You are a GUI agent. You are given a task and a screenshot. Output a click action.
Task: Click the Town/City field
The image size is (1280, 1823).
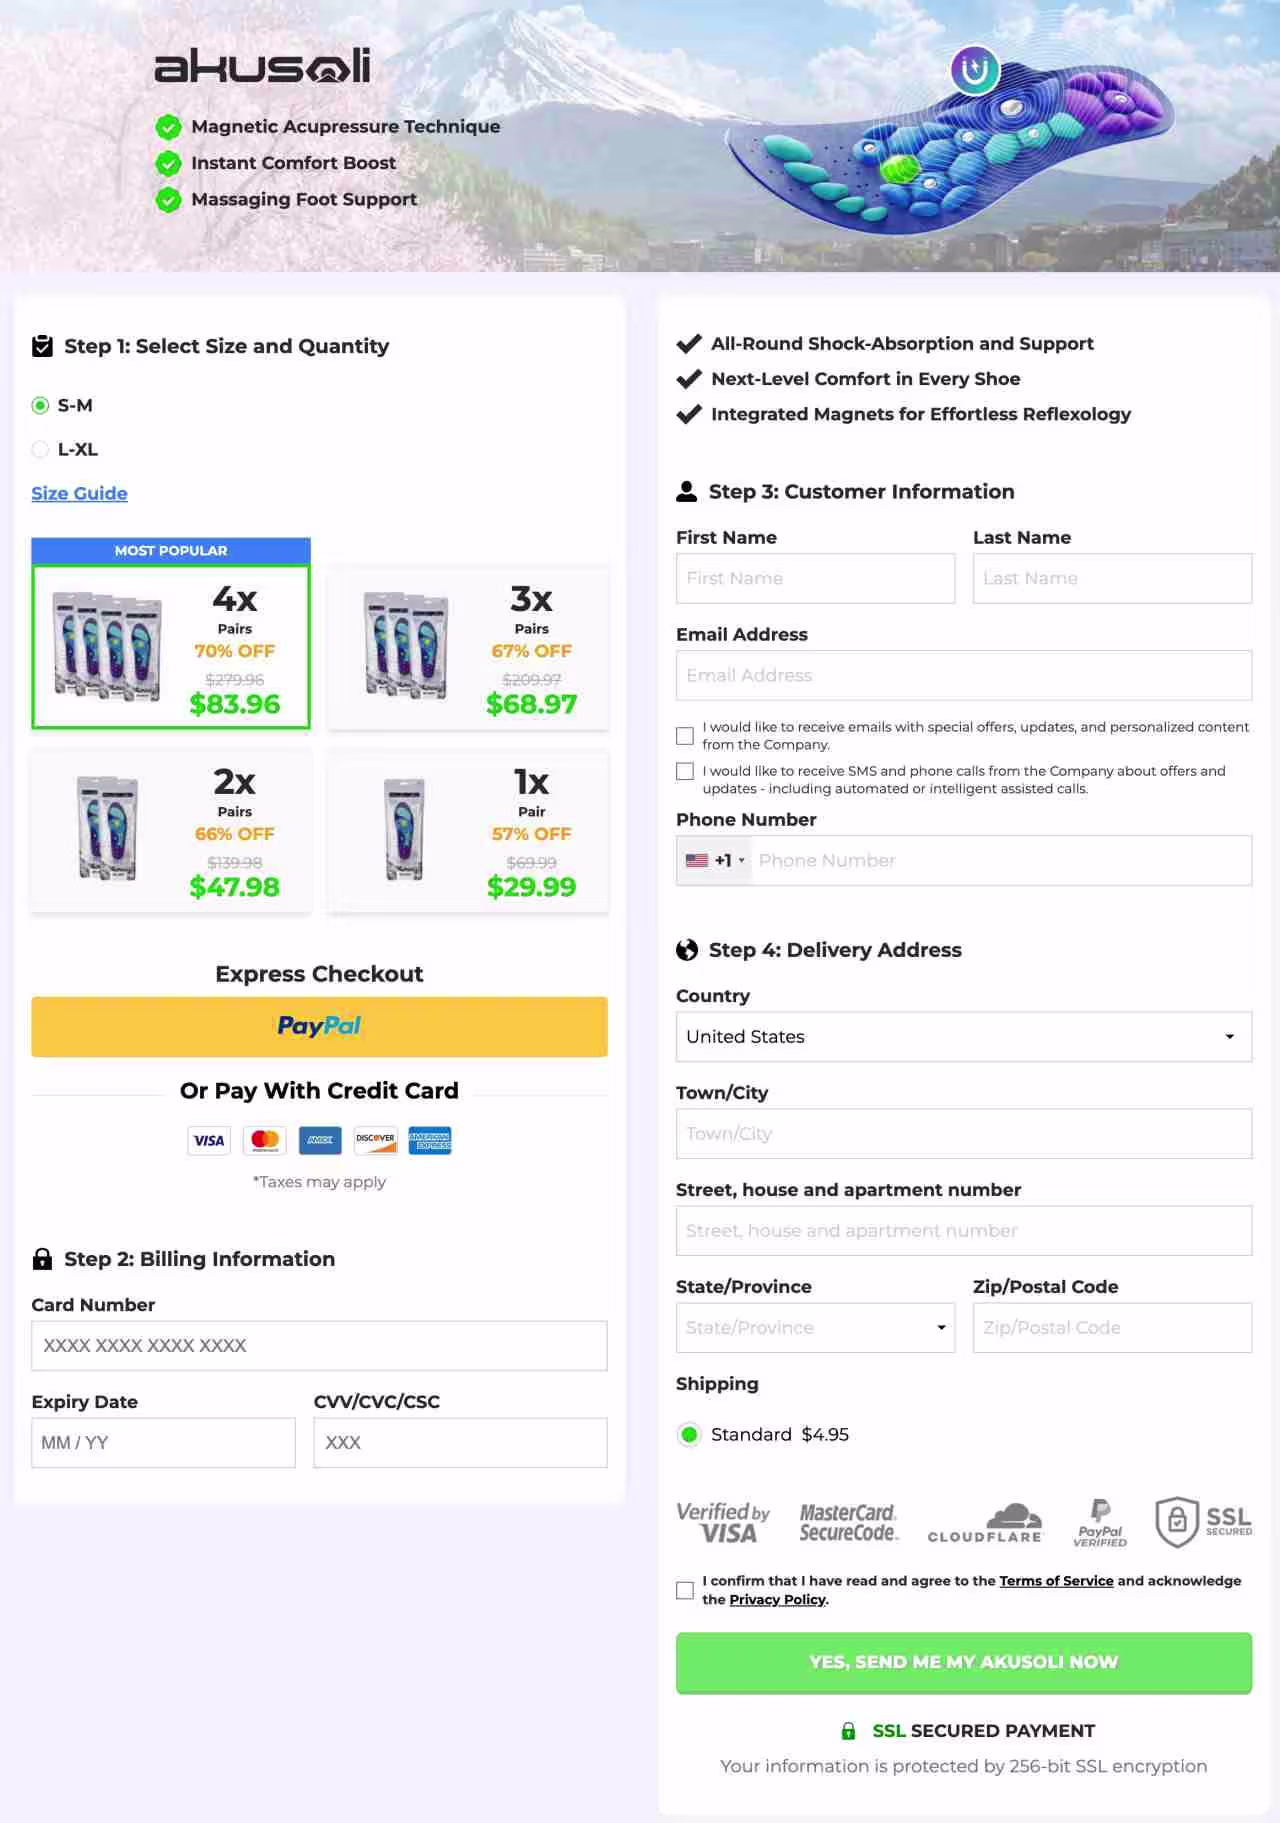964,1134
